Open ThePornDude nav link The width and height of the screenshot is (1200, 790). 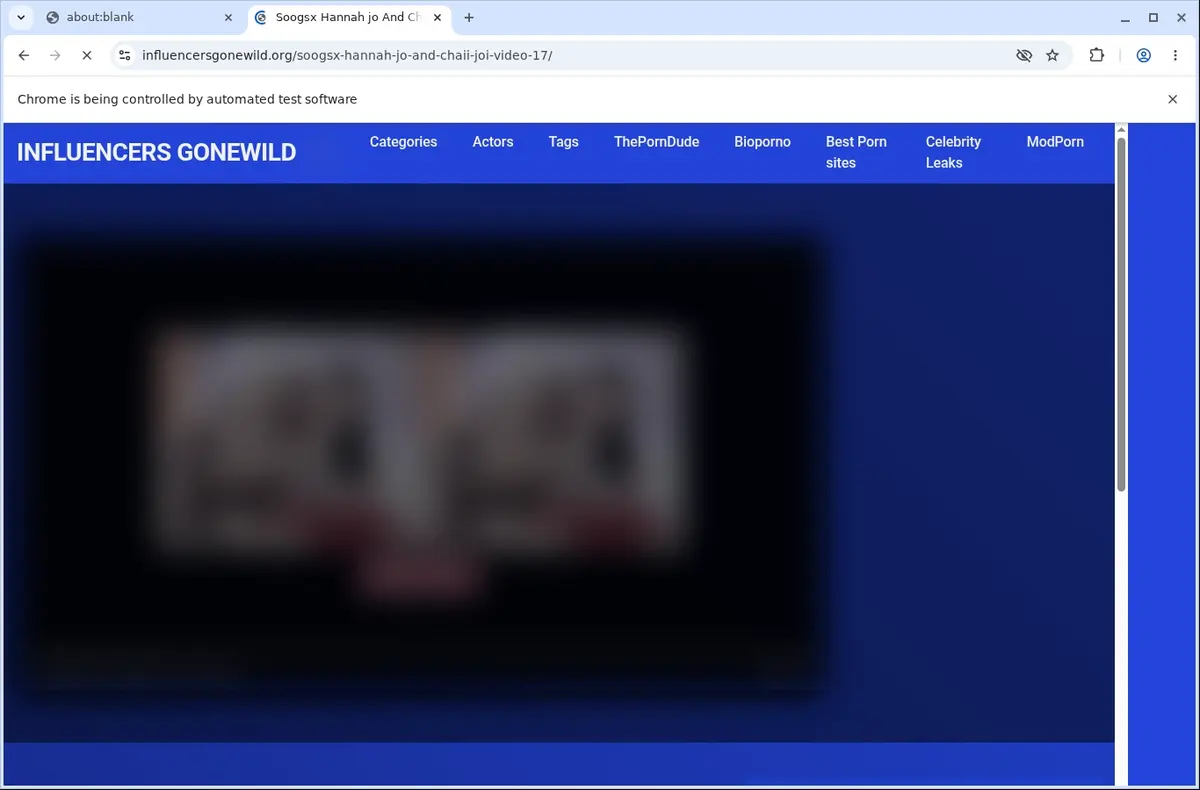coord(657,142)
